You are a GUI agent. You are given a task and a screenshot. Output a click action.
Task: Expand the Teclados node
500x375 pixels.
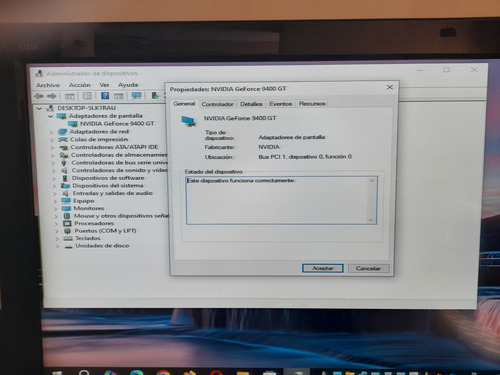click(x=57, y=239)
